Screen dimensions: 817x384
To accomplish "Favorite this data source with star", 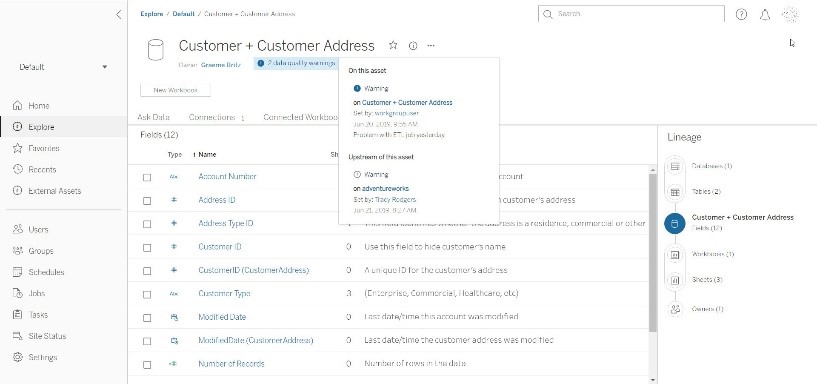I will (393, 45).
